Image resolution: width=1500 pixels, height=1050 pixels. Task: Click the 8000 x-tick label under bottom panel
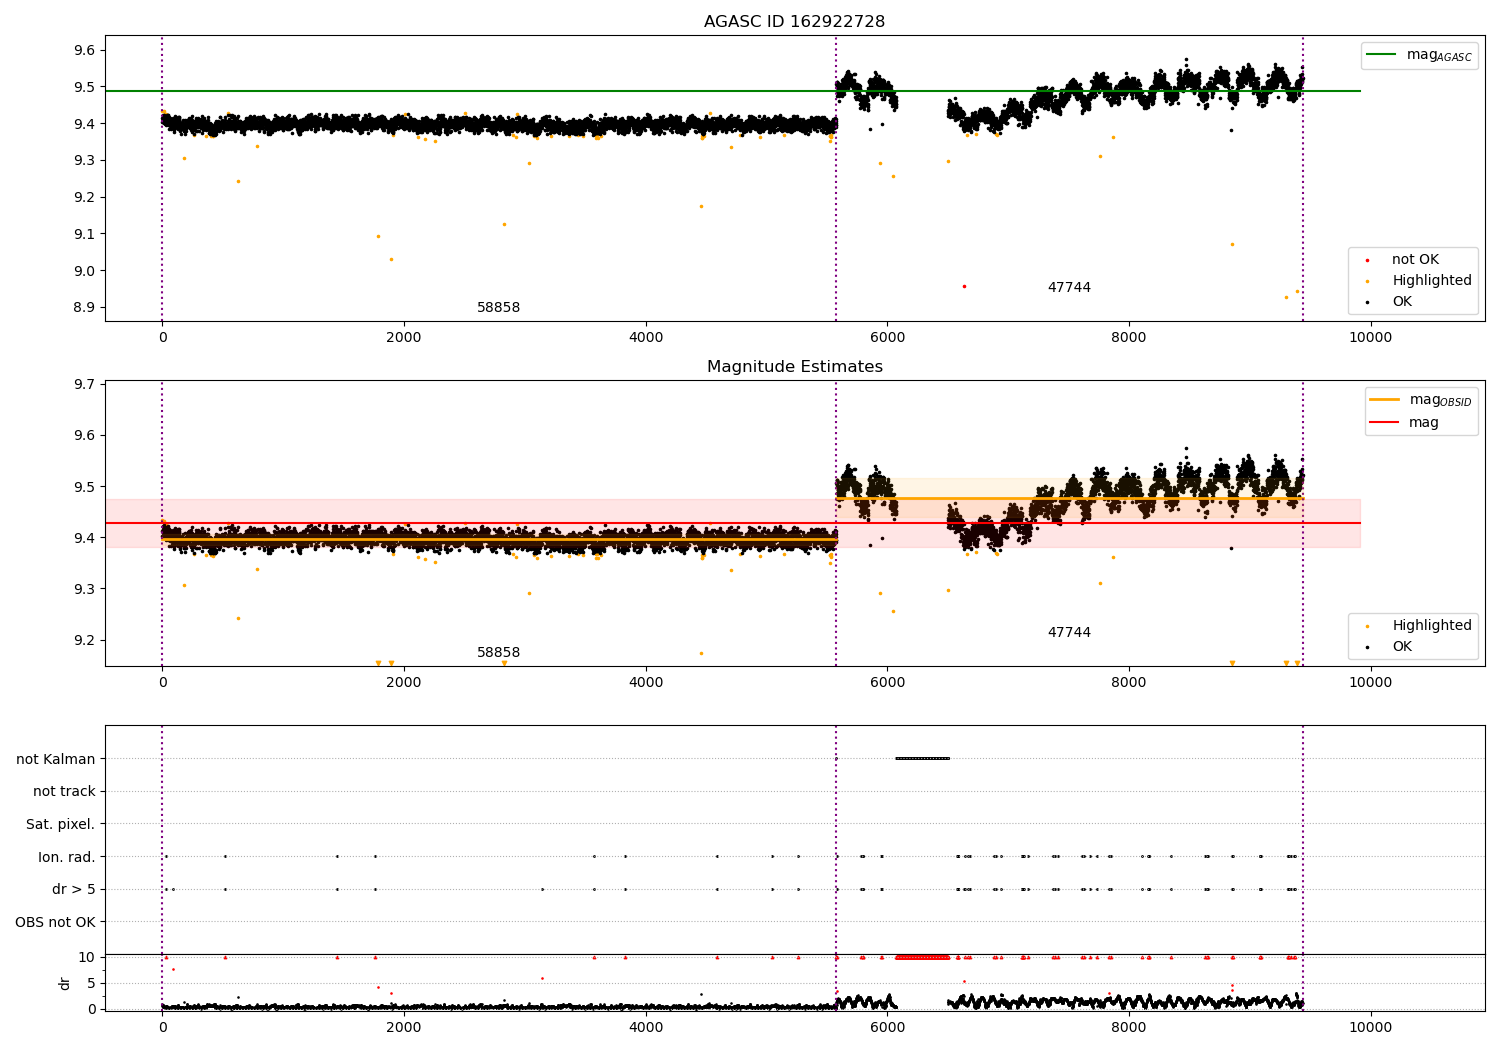tap(1129, 1027)
